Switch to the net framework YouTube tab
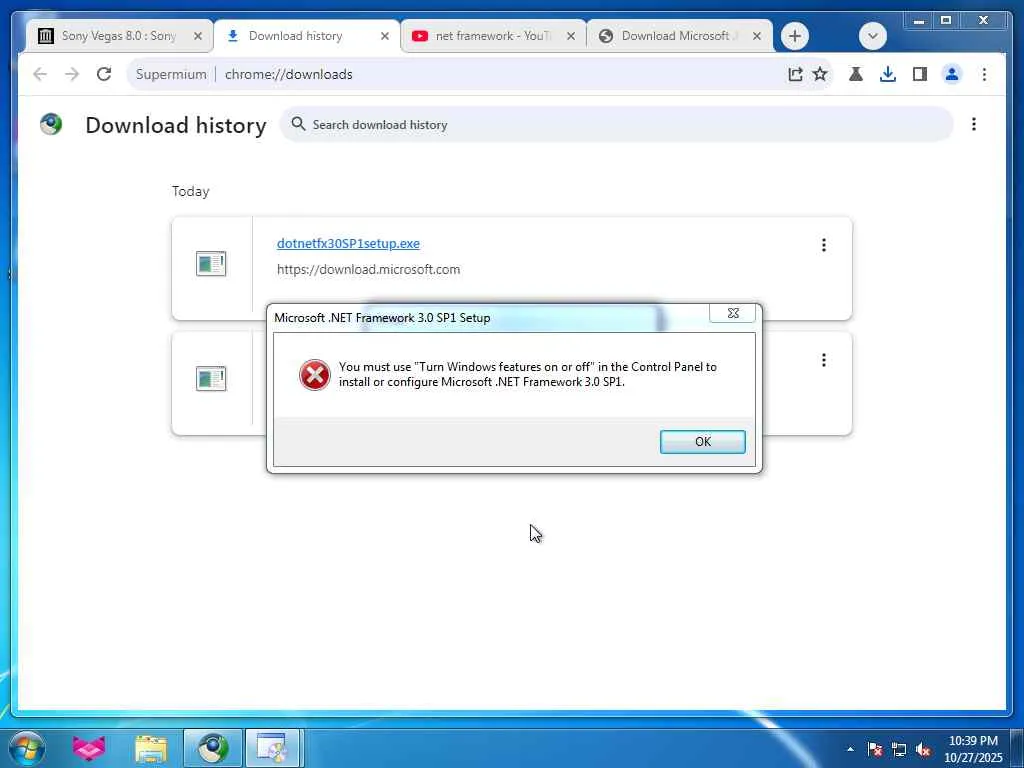 (494, 36)
